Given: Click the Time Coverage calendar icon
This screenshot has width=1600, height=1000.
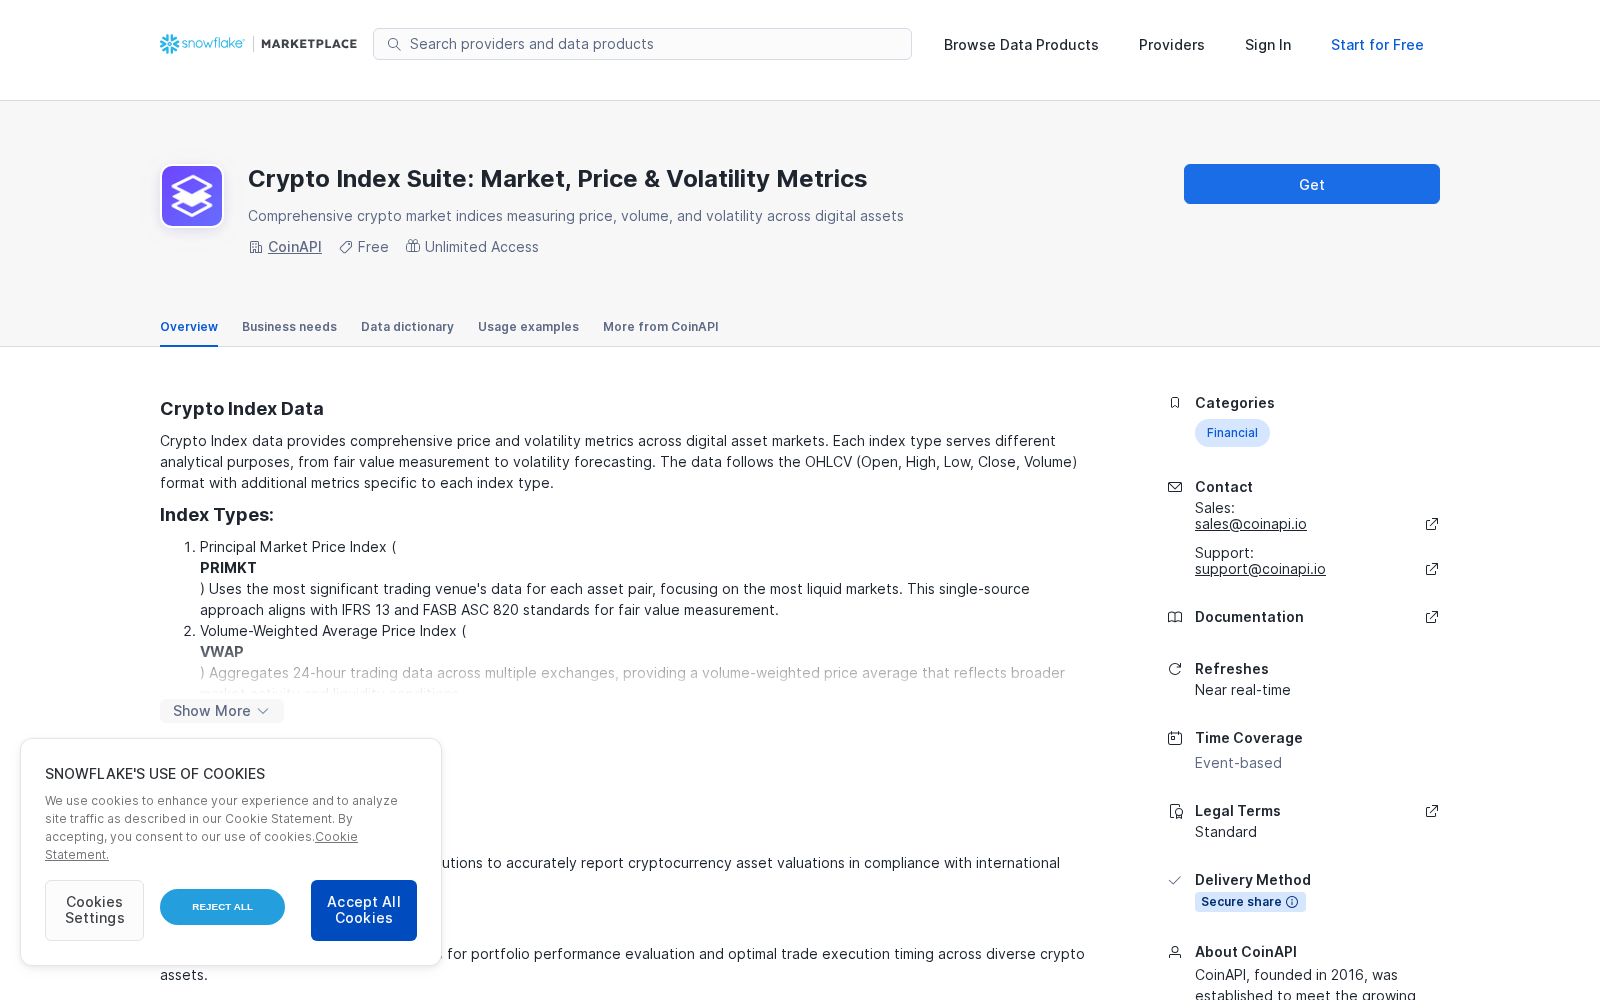Looking at the screenshot, I should 1175,738.
